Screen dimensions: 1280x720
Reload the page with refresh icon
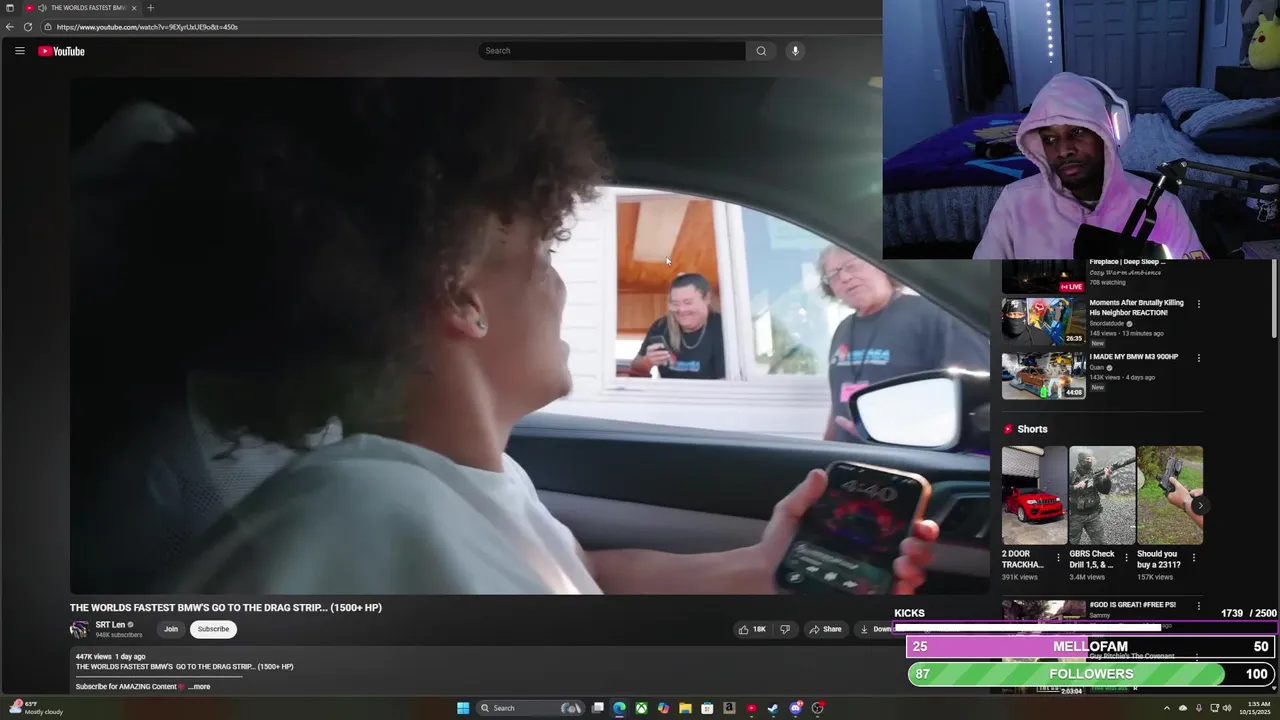pyautogui.click(x=28, y=27)
